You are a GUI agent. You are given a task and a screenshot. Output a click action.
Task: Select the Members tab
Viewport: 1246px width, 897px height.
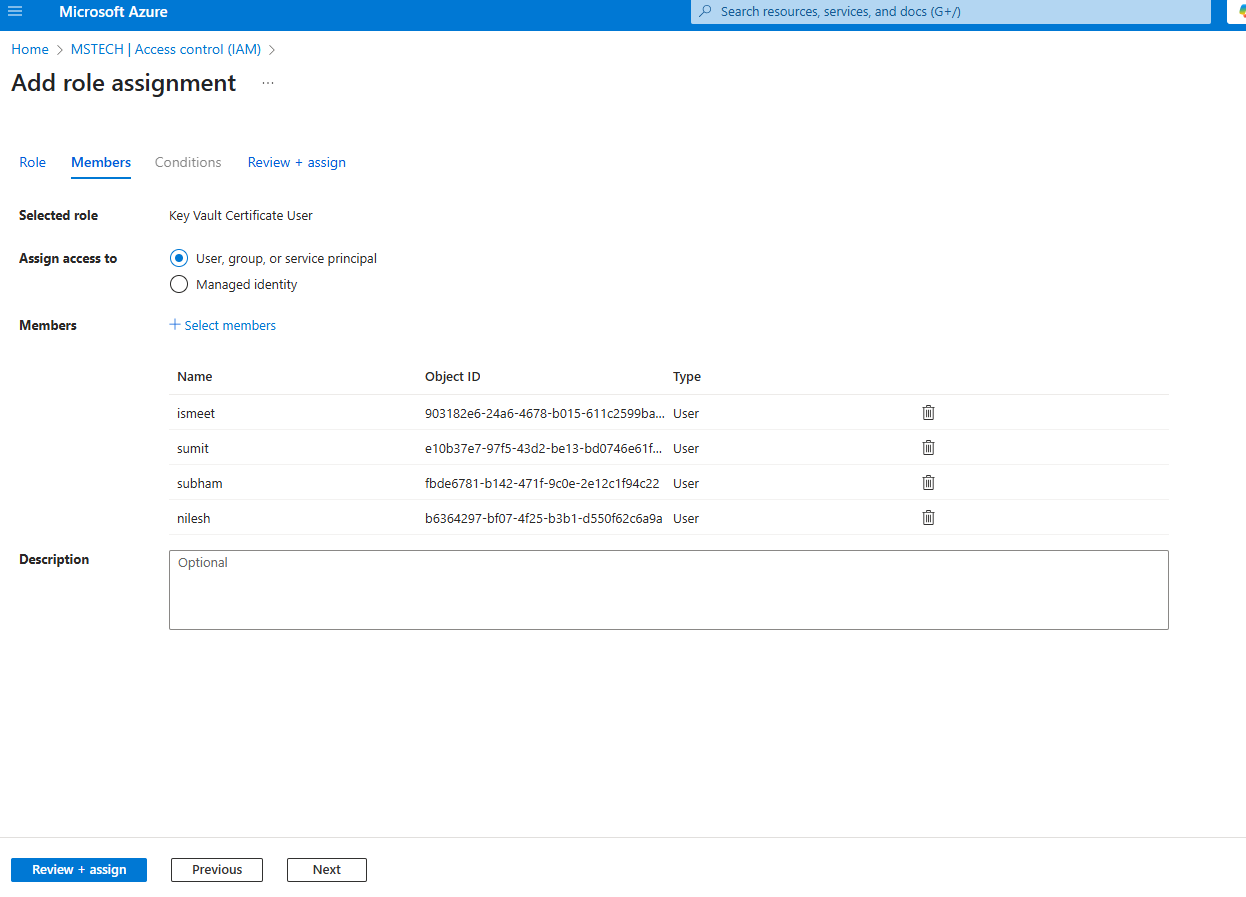point(101,162)
